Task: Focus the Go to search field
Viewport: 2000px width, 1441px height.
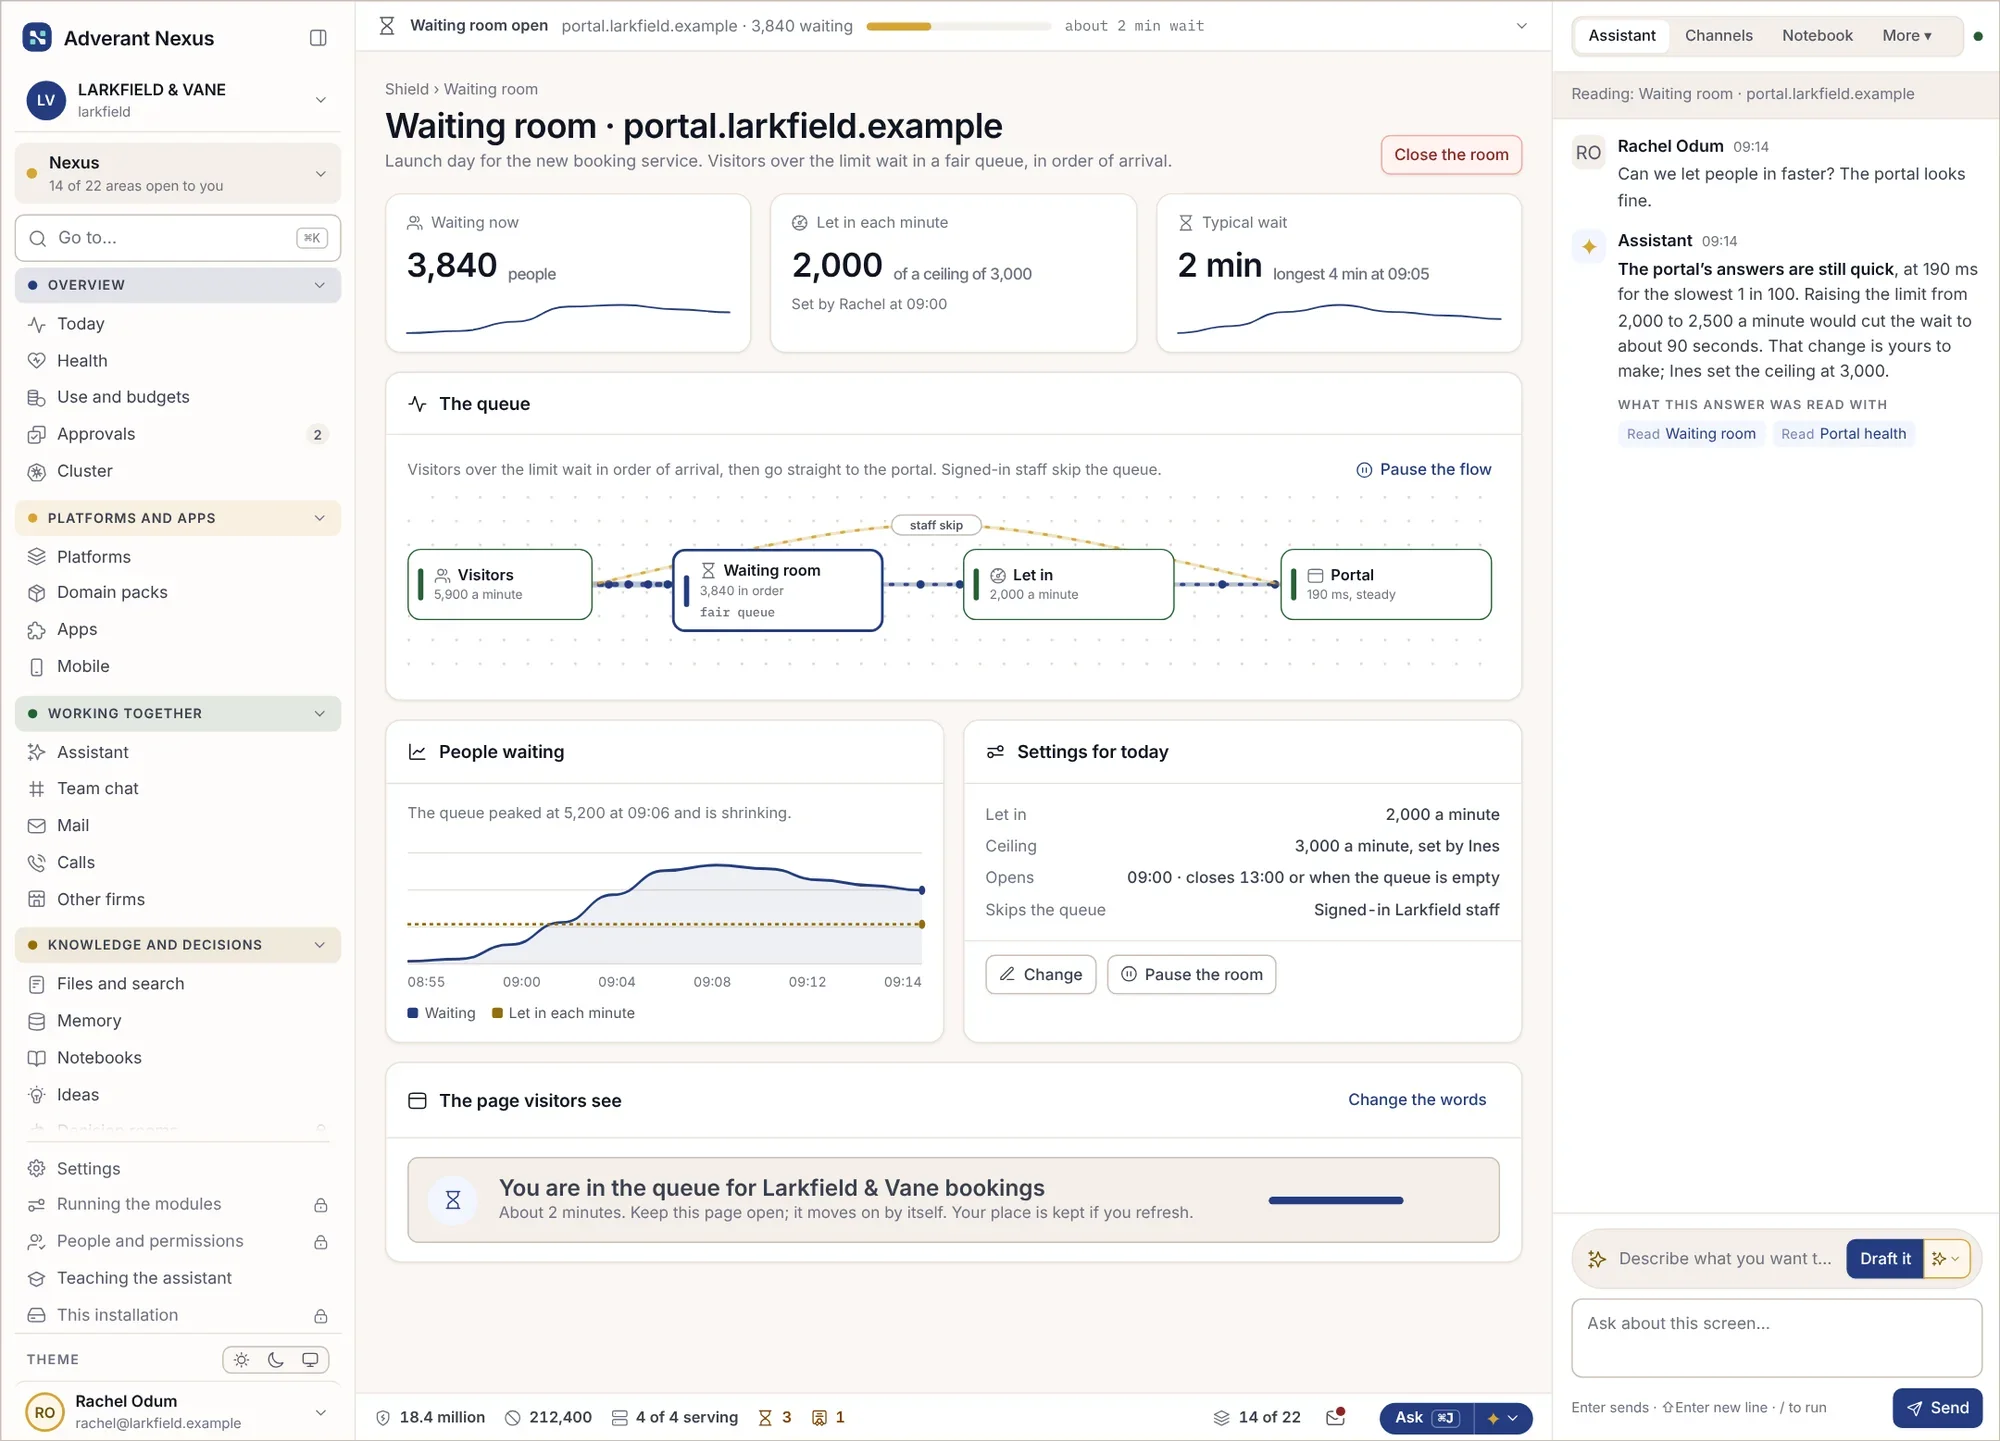Action: (178, 238)
